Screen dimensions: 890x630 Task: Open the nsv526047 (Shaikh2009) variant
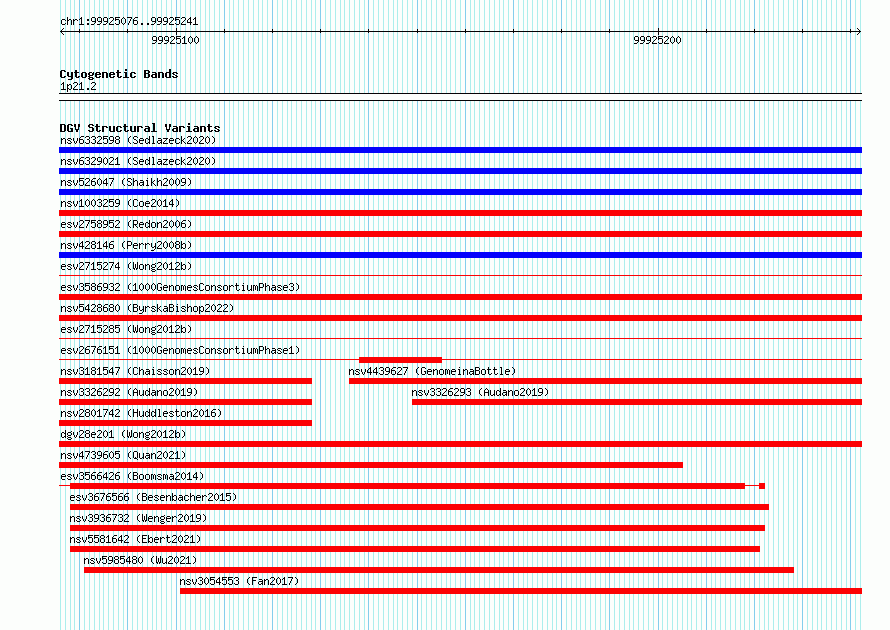[126, 182]
